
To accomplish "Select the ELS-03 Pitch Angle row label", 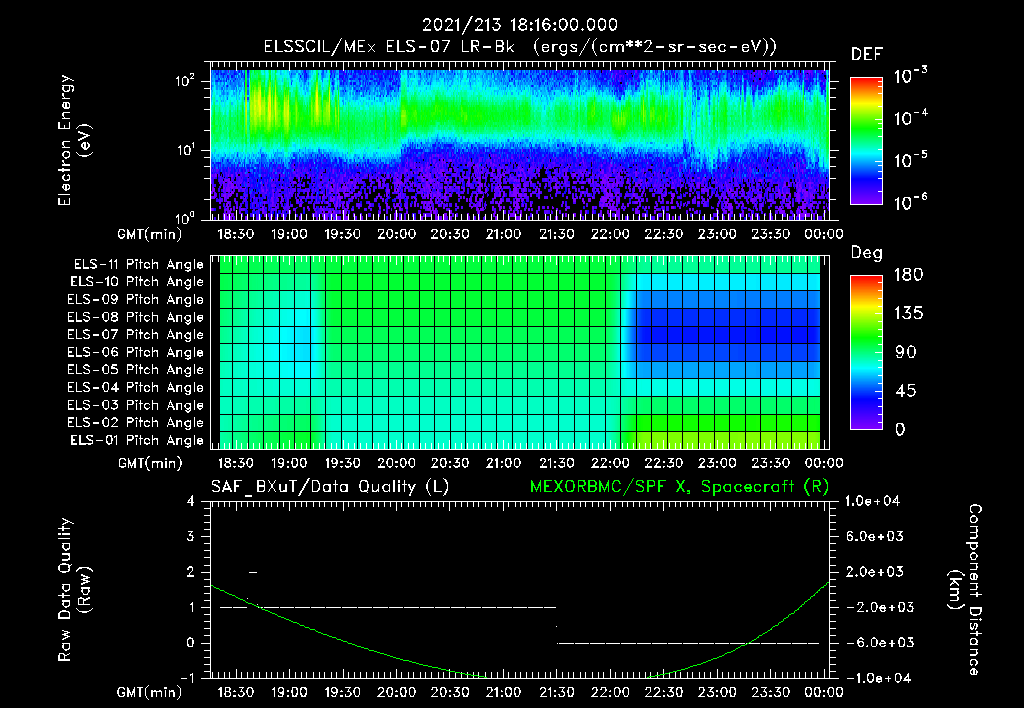I will pos(136,406).
